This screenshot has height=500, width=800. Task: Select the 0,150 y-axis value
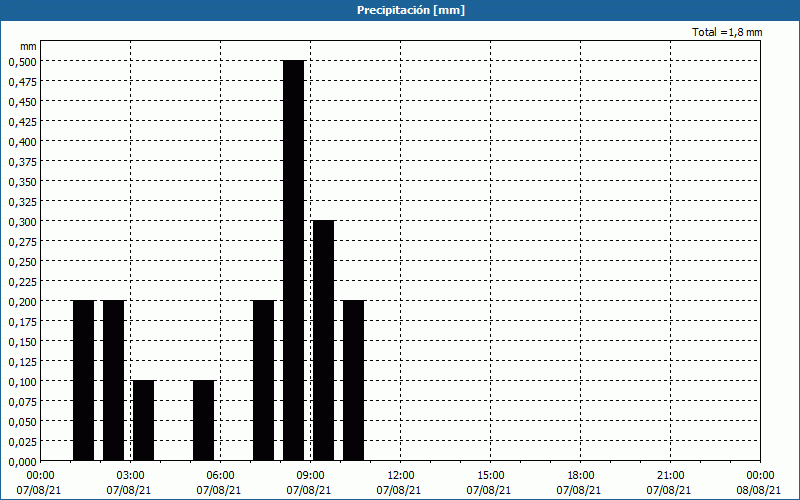[x=22, y=341]
